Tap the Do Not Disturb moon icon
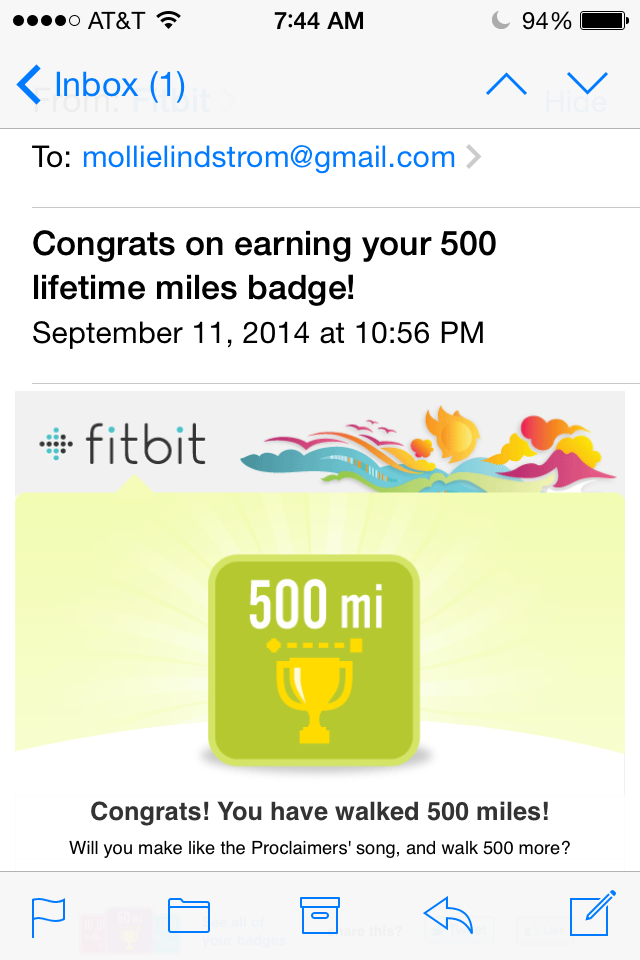Image resolution: width=640 pixels, height=960 pixels. 500,20
